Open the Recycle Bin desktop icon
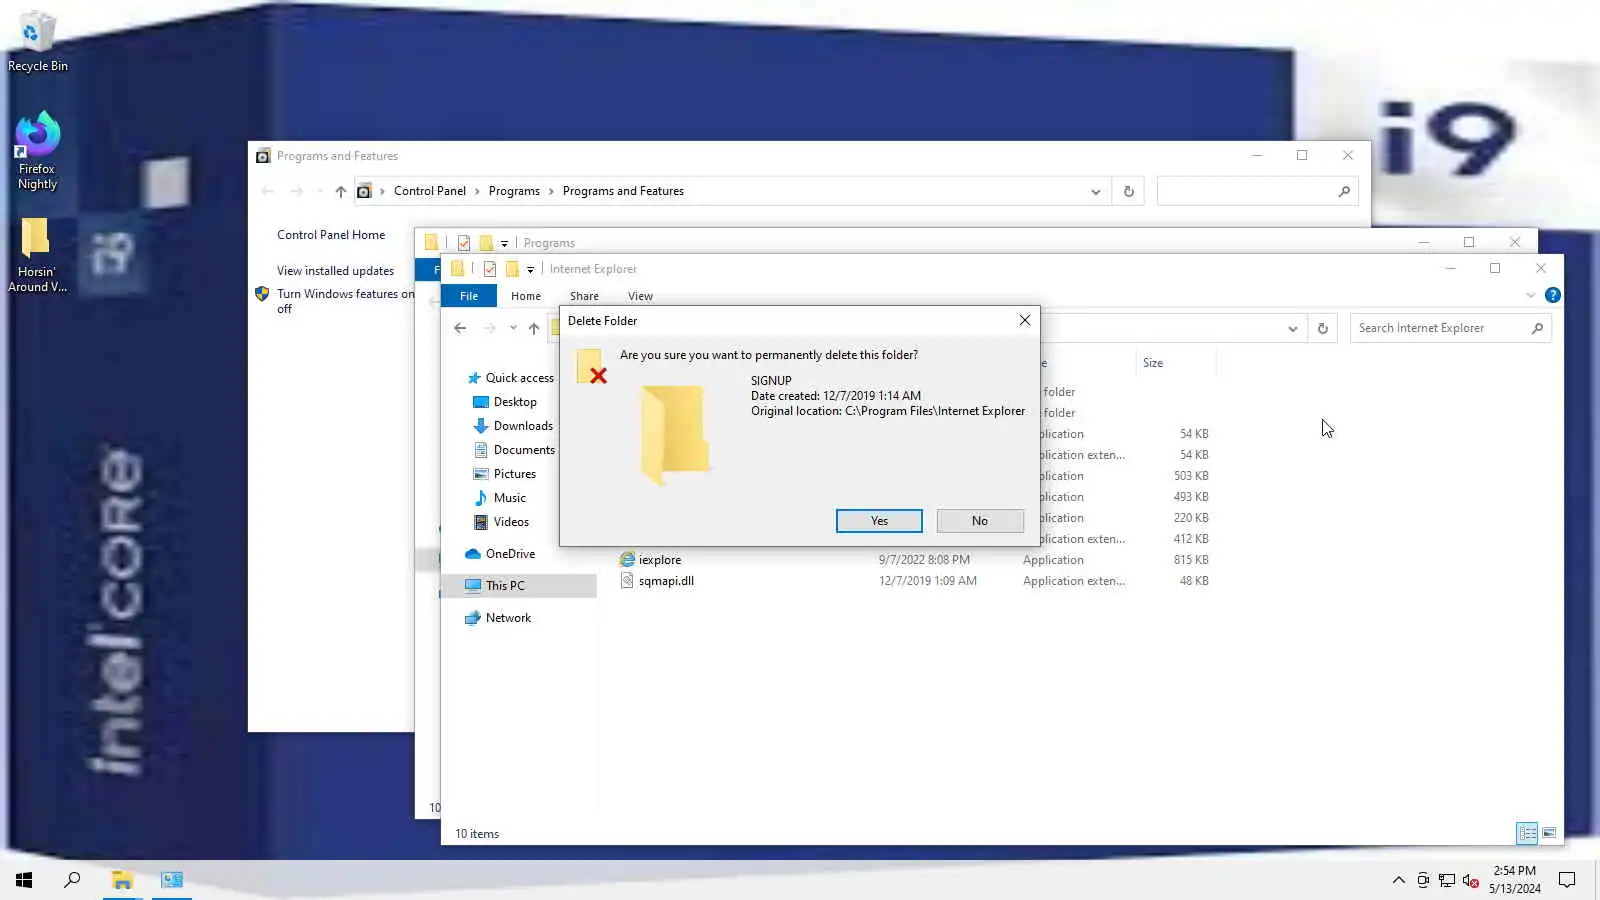The width and height of the screenshot is (1600, 900). tap(38, 42)
